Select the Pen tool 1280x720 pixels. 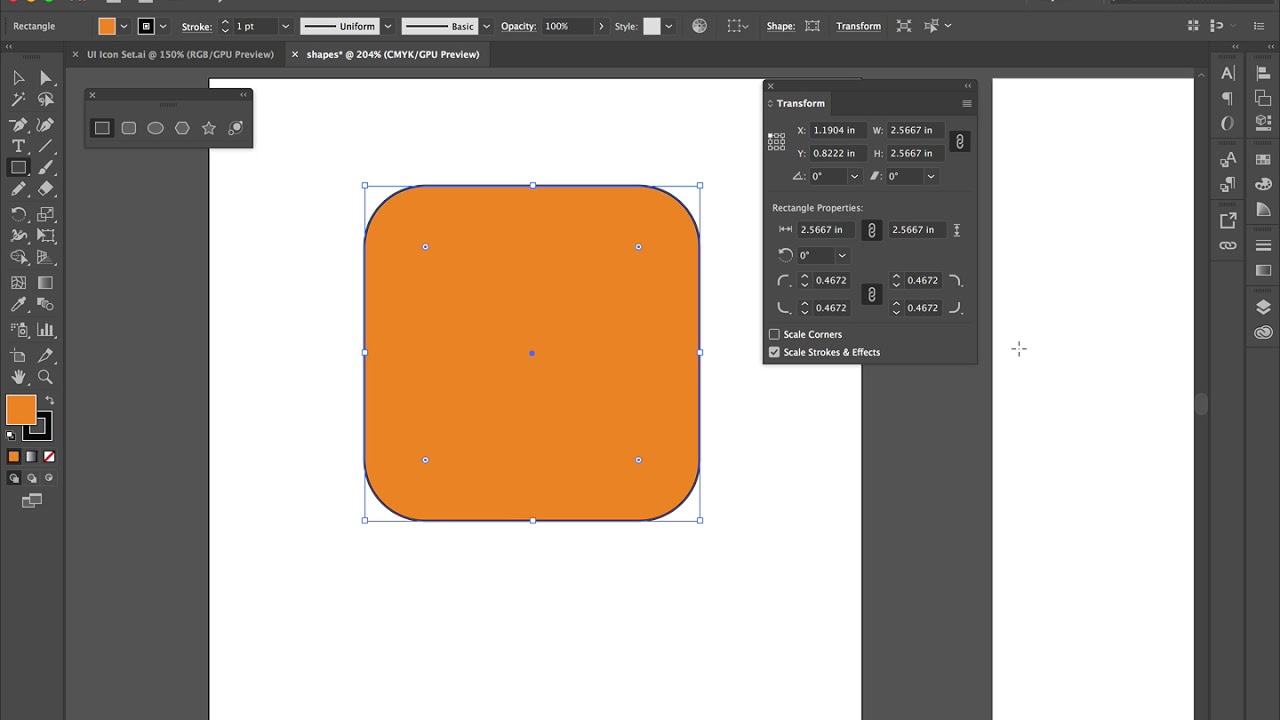click(x=18, y=124)
